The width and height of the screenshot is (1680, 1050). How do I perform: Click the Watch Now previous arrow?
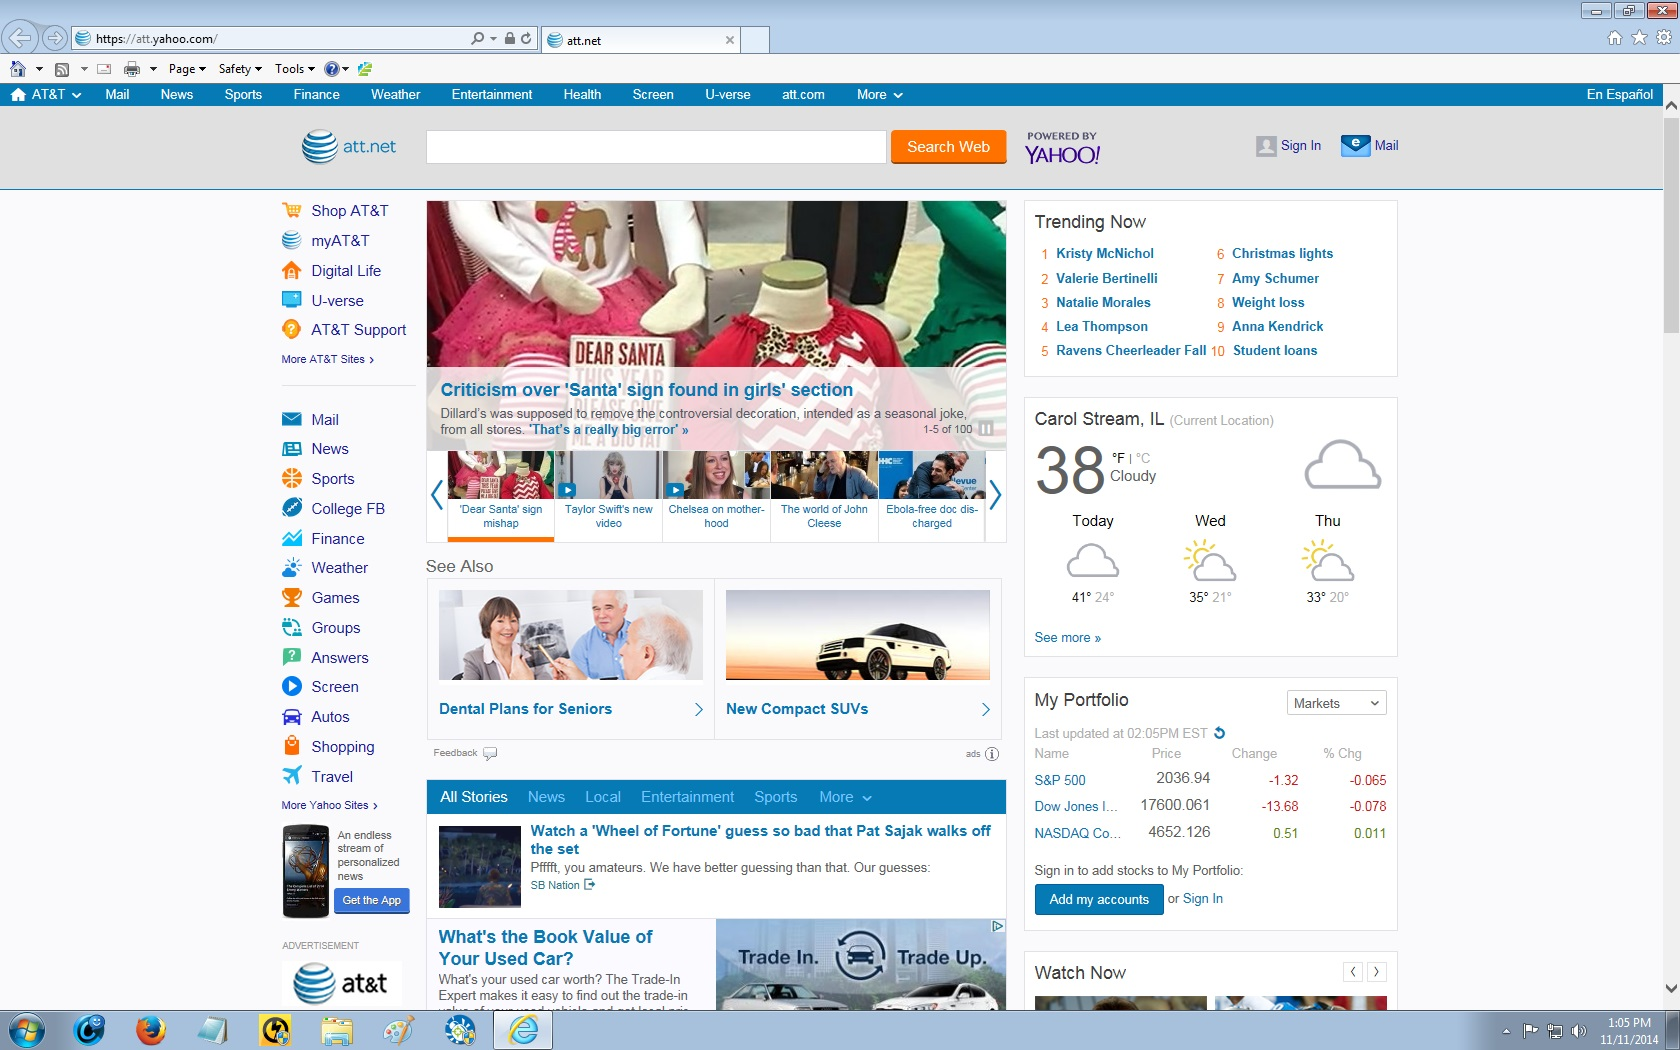(1352, 971)
